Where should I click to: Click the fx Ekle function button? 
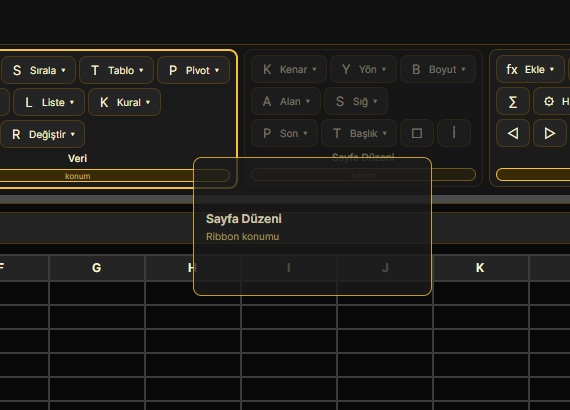[x=530, y=69]
